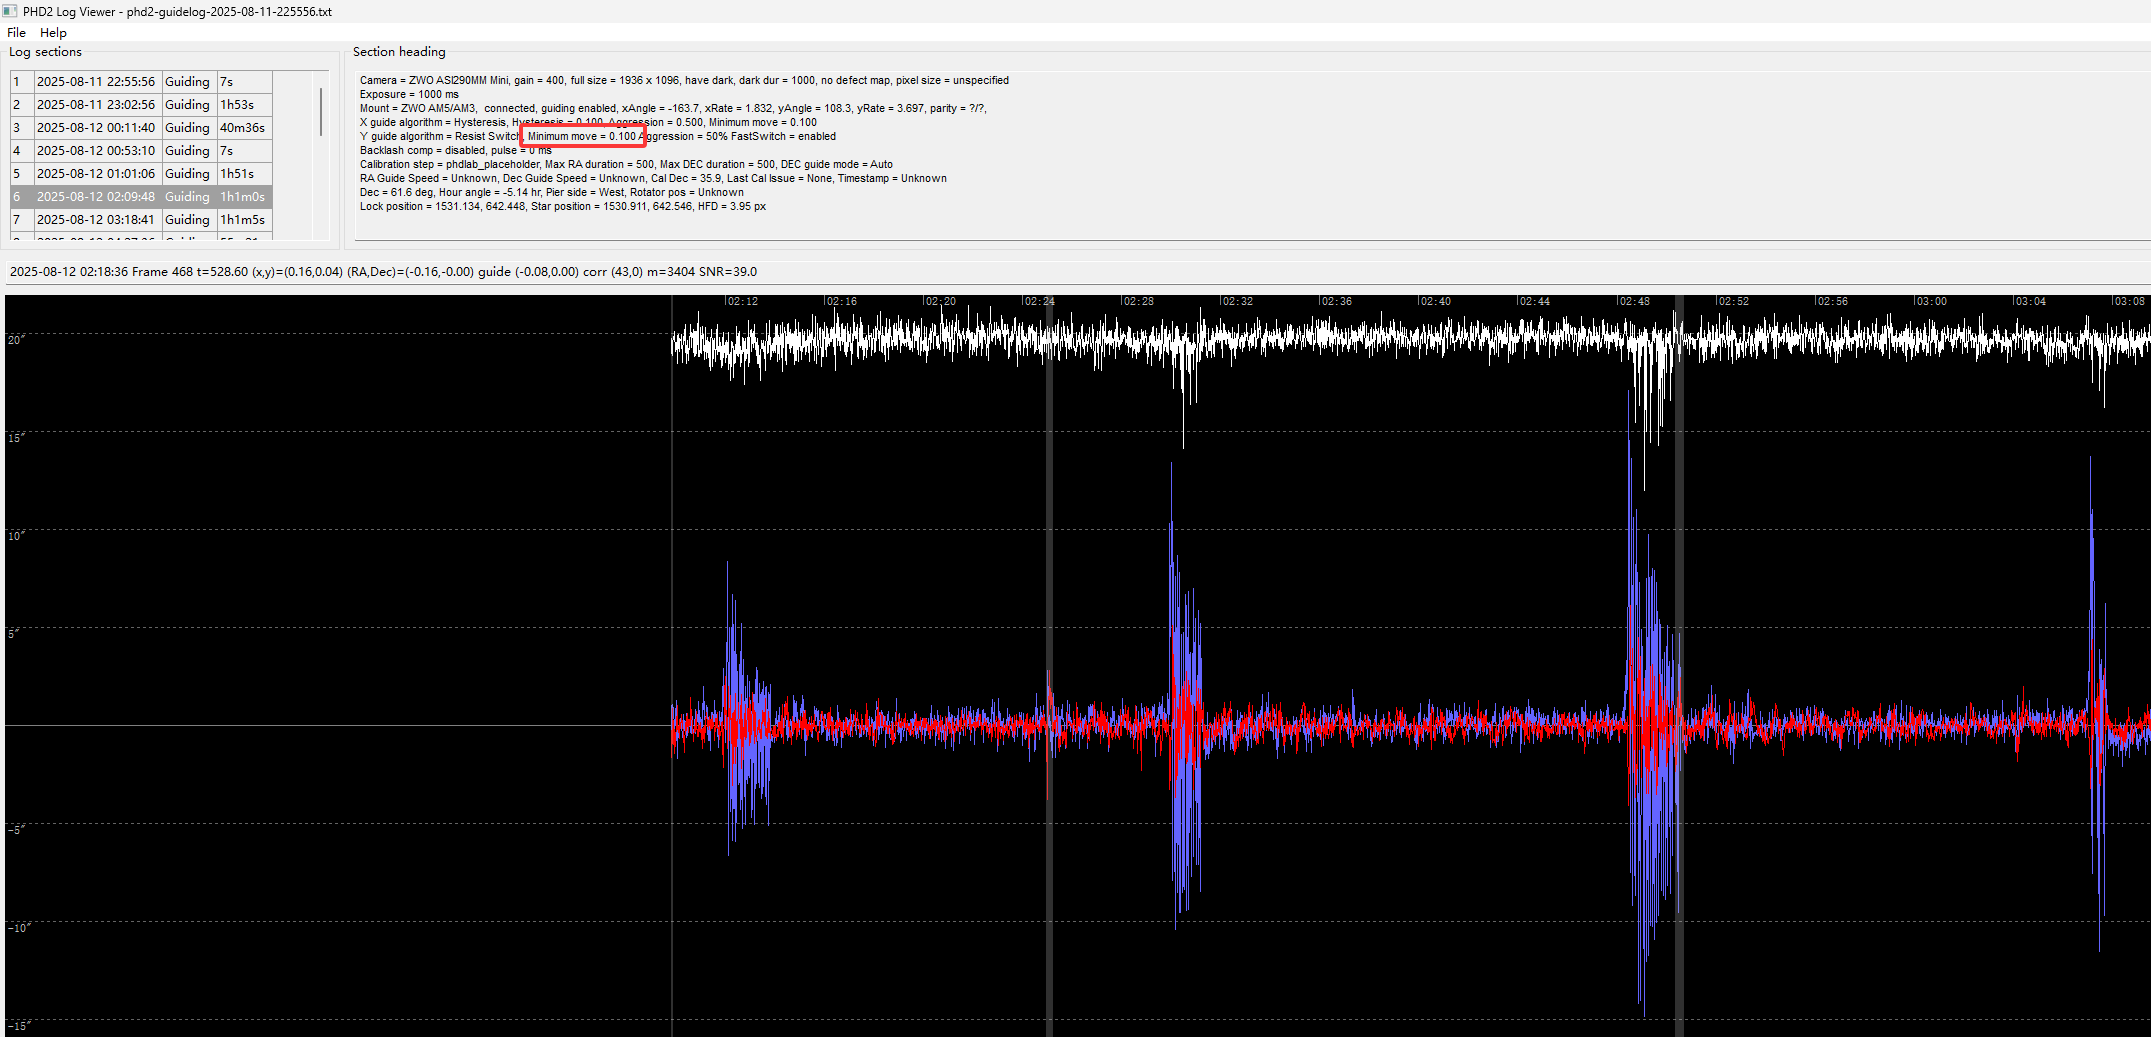Click the Section heading panel label
The width and height of the screenshot is (2151, 1037).
click(x=399, y=52)
